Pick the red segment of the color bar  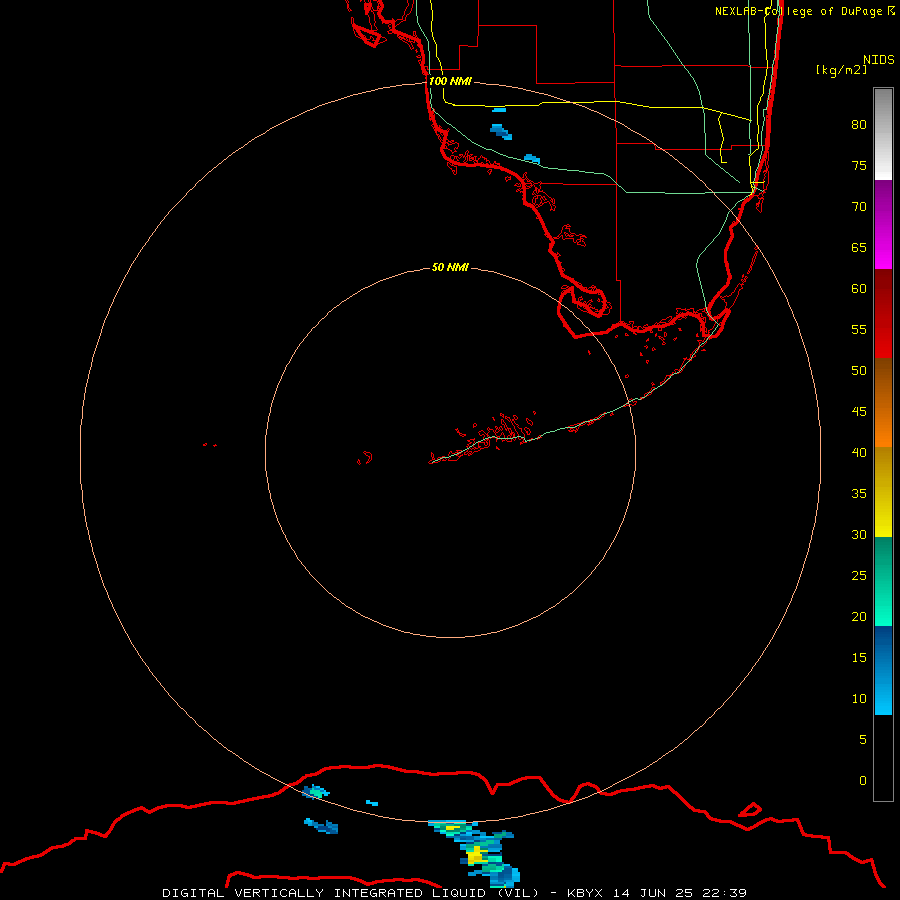pos(883,313)
